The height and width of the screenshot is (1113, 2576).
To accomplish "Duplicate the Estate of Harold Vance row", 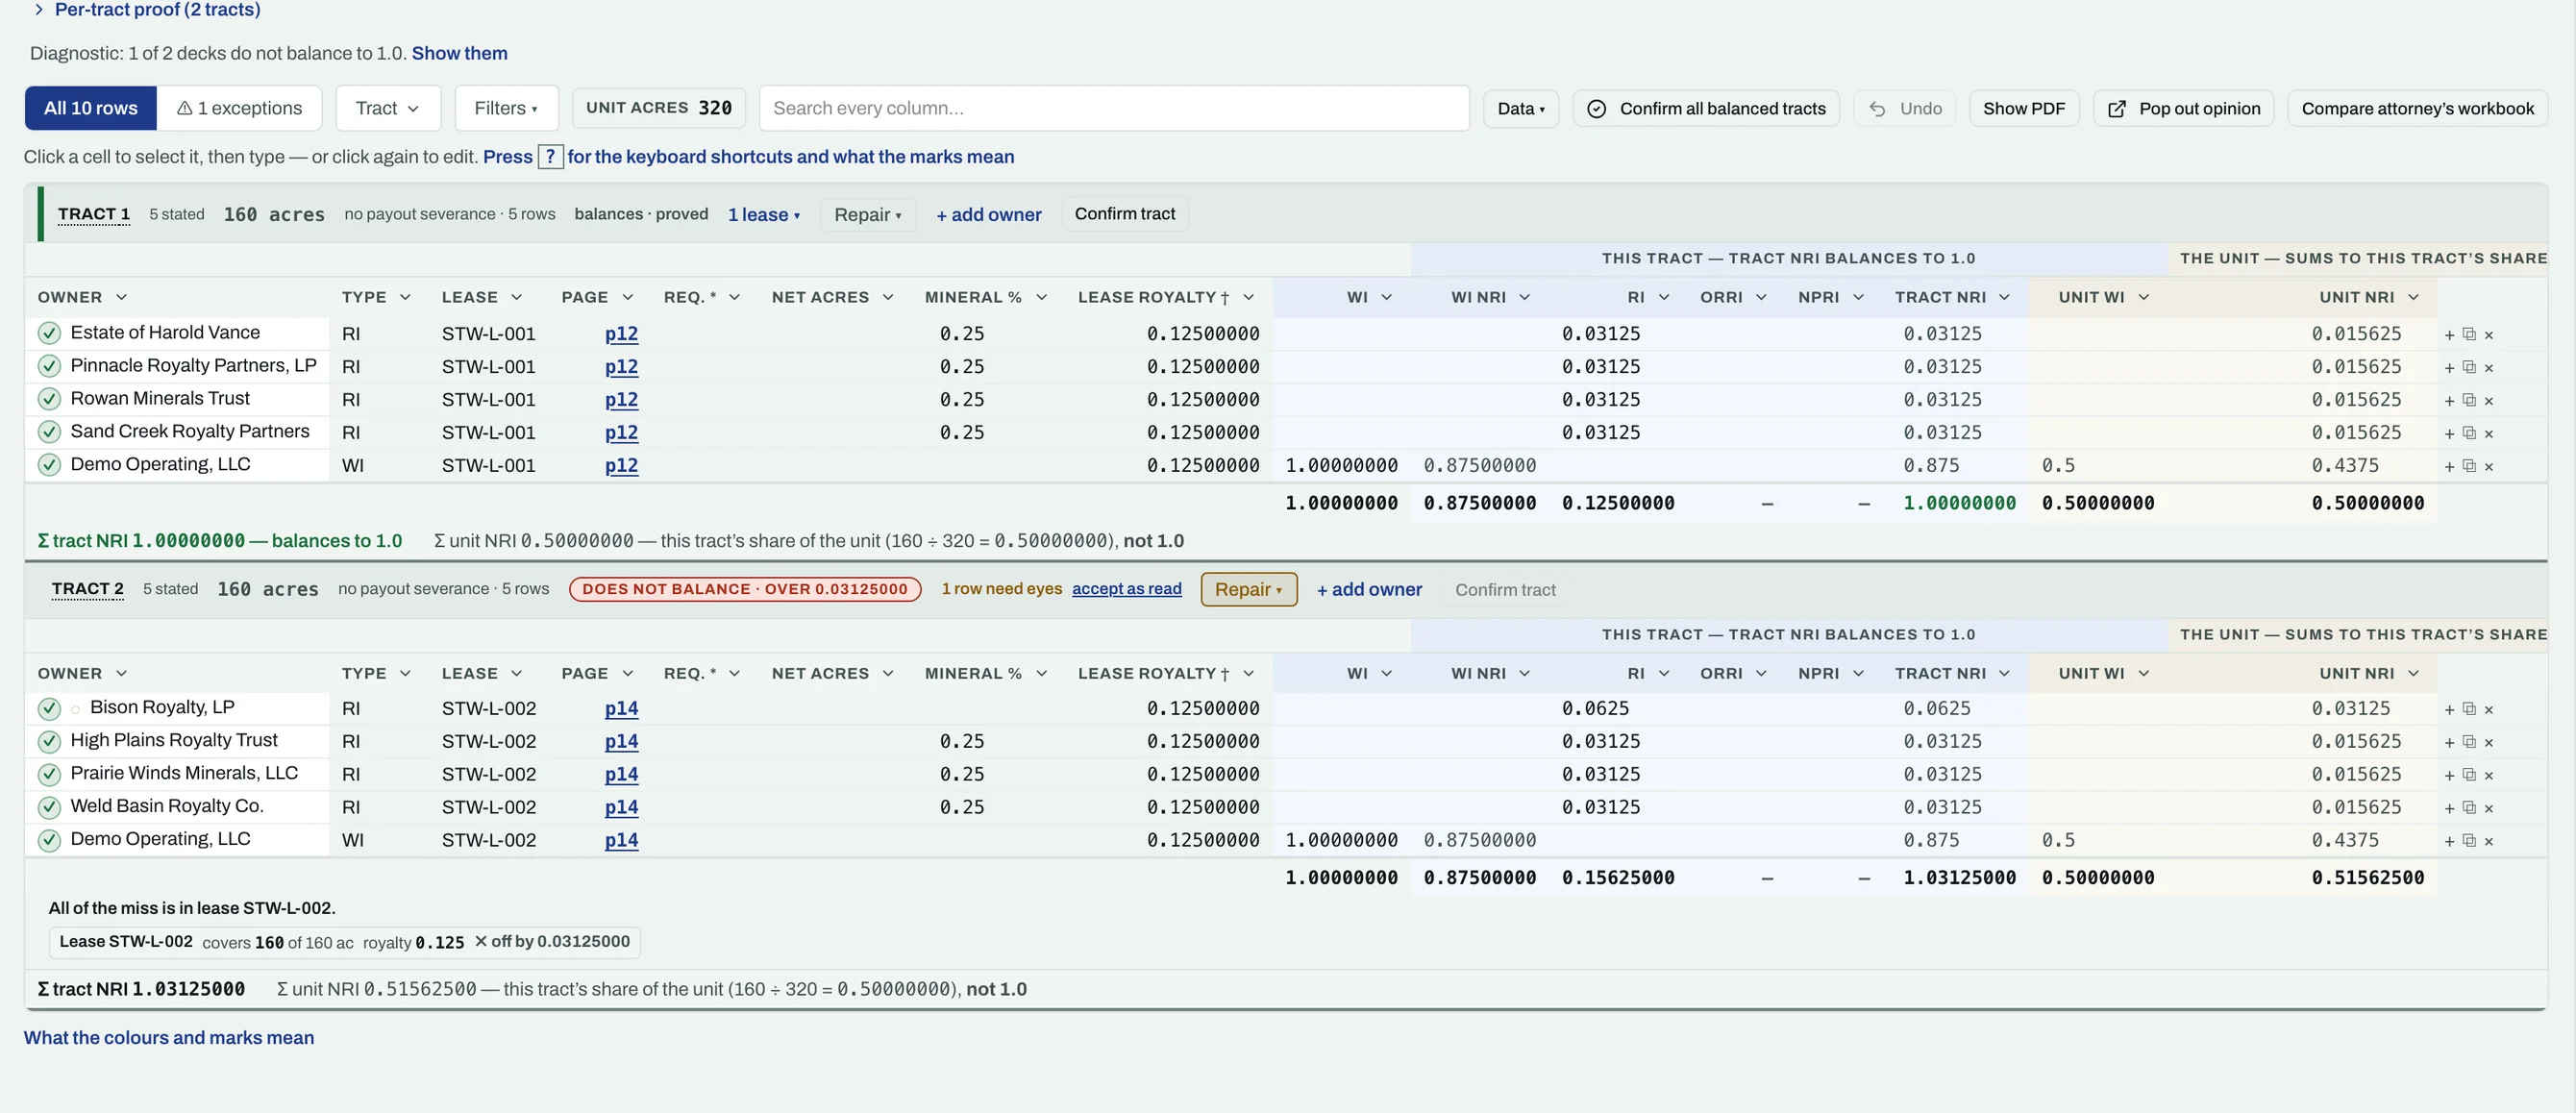I will click(x=2469, y=334).
